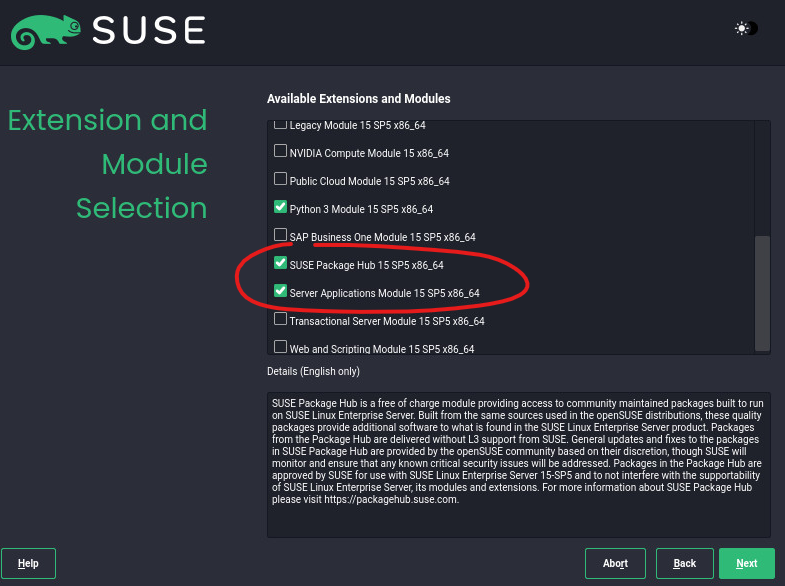
Task: Disable Server Applications Module 15 SP5
Action: coord(280,291)
